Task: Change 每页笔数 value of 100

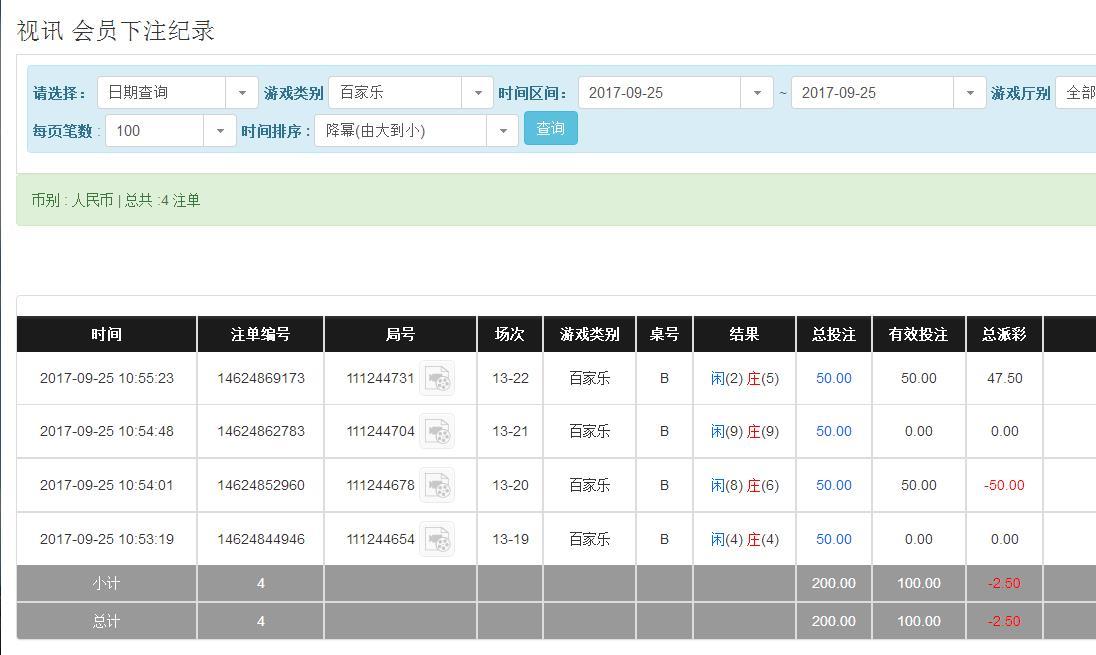Action: [170, 131]
